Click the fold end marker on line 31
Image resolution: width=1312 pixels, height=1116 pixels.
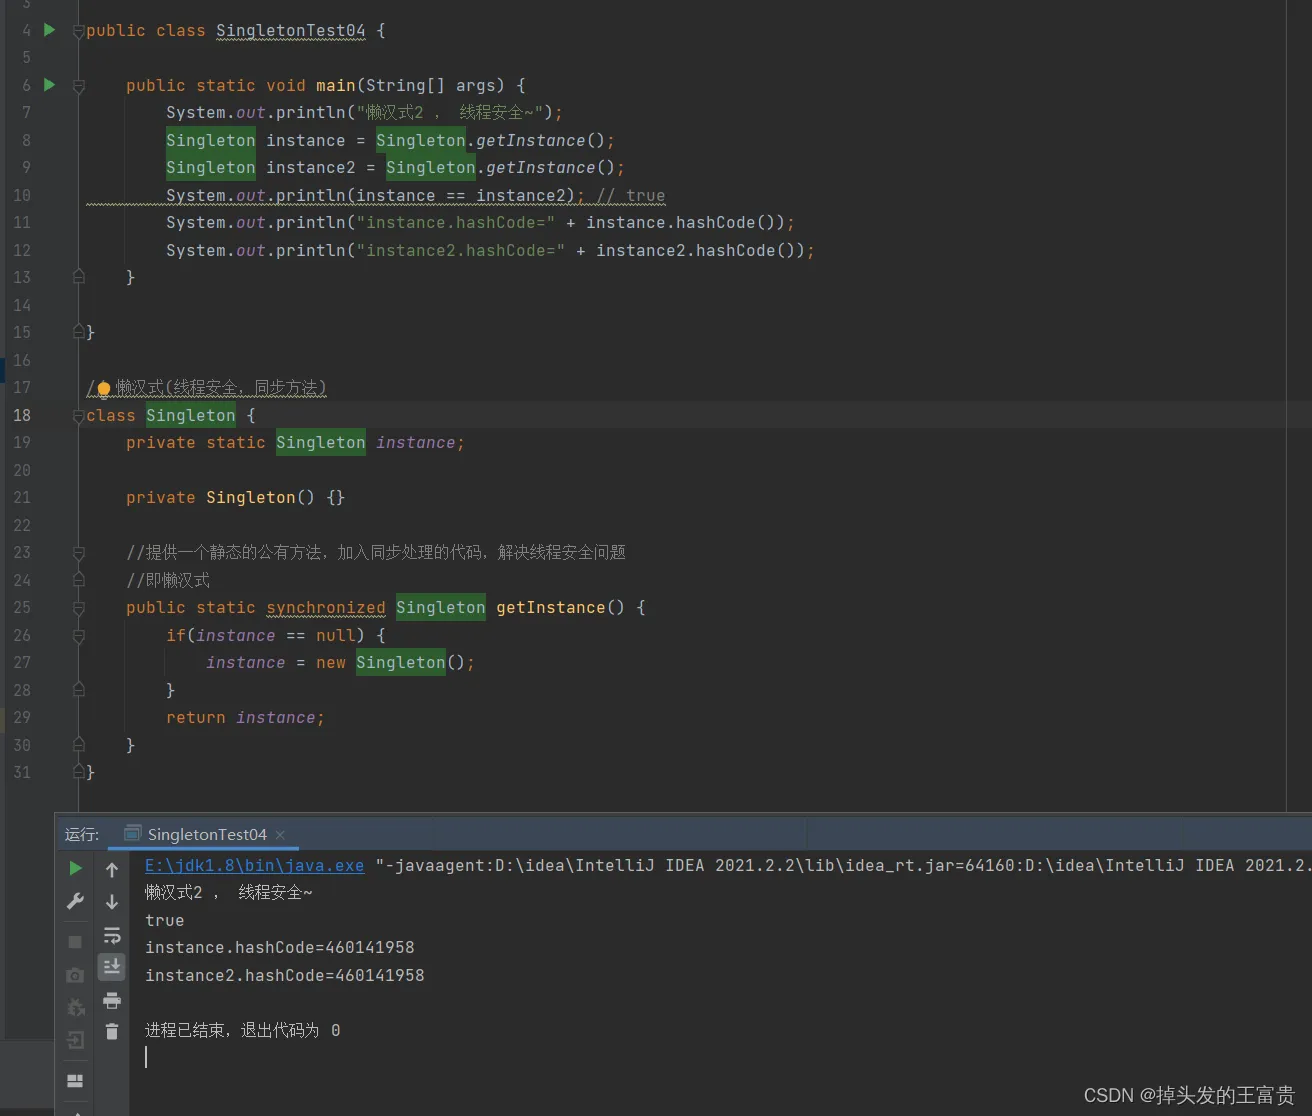coord(79,771)
